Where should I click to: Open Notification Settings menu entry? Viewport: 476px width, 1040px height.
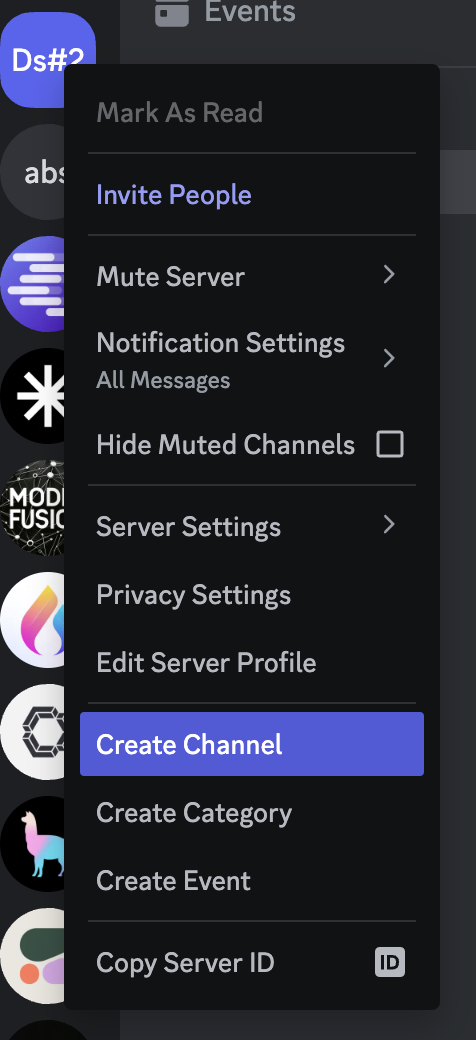[x=252, y=360]
